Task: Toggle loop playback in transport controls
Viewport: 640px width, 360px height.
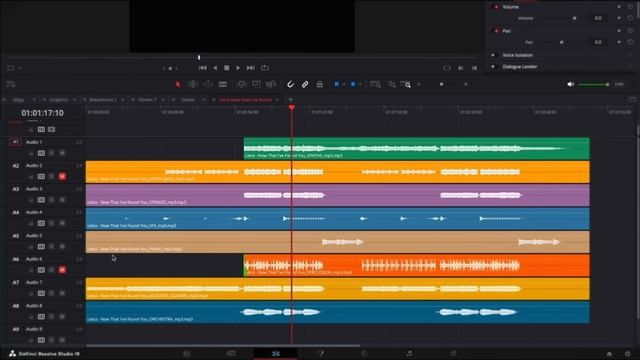Action: (x=265, y=68)
